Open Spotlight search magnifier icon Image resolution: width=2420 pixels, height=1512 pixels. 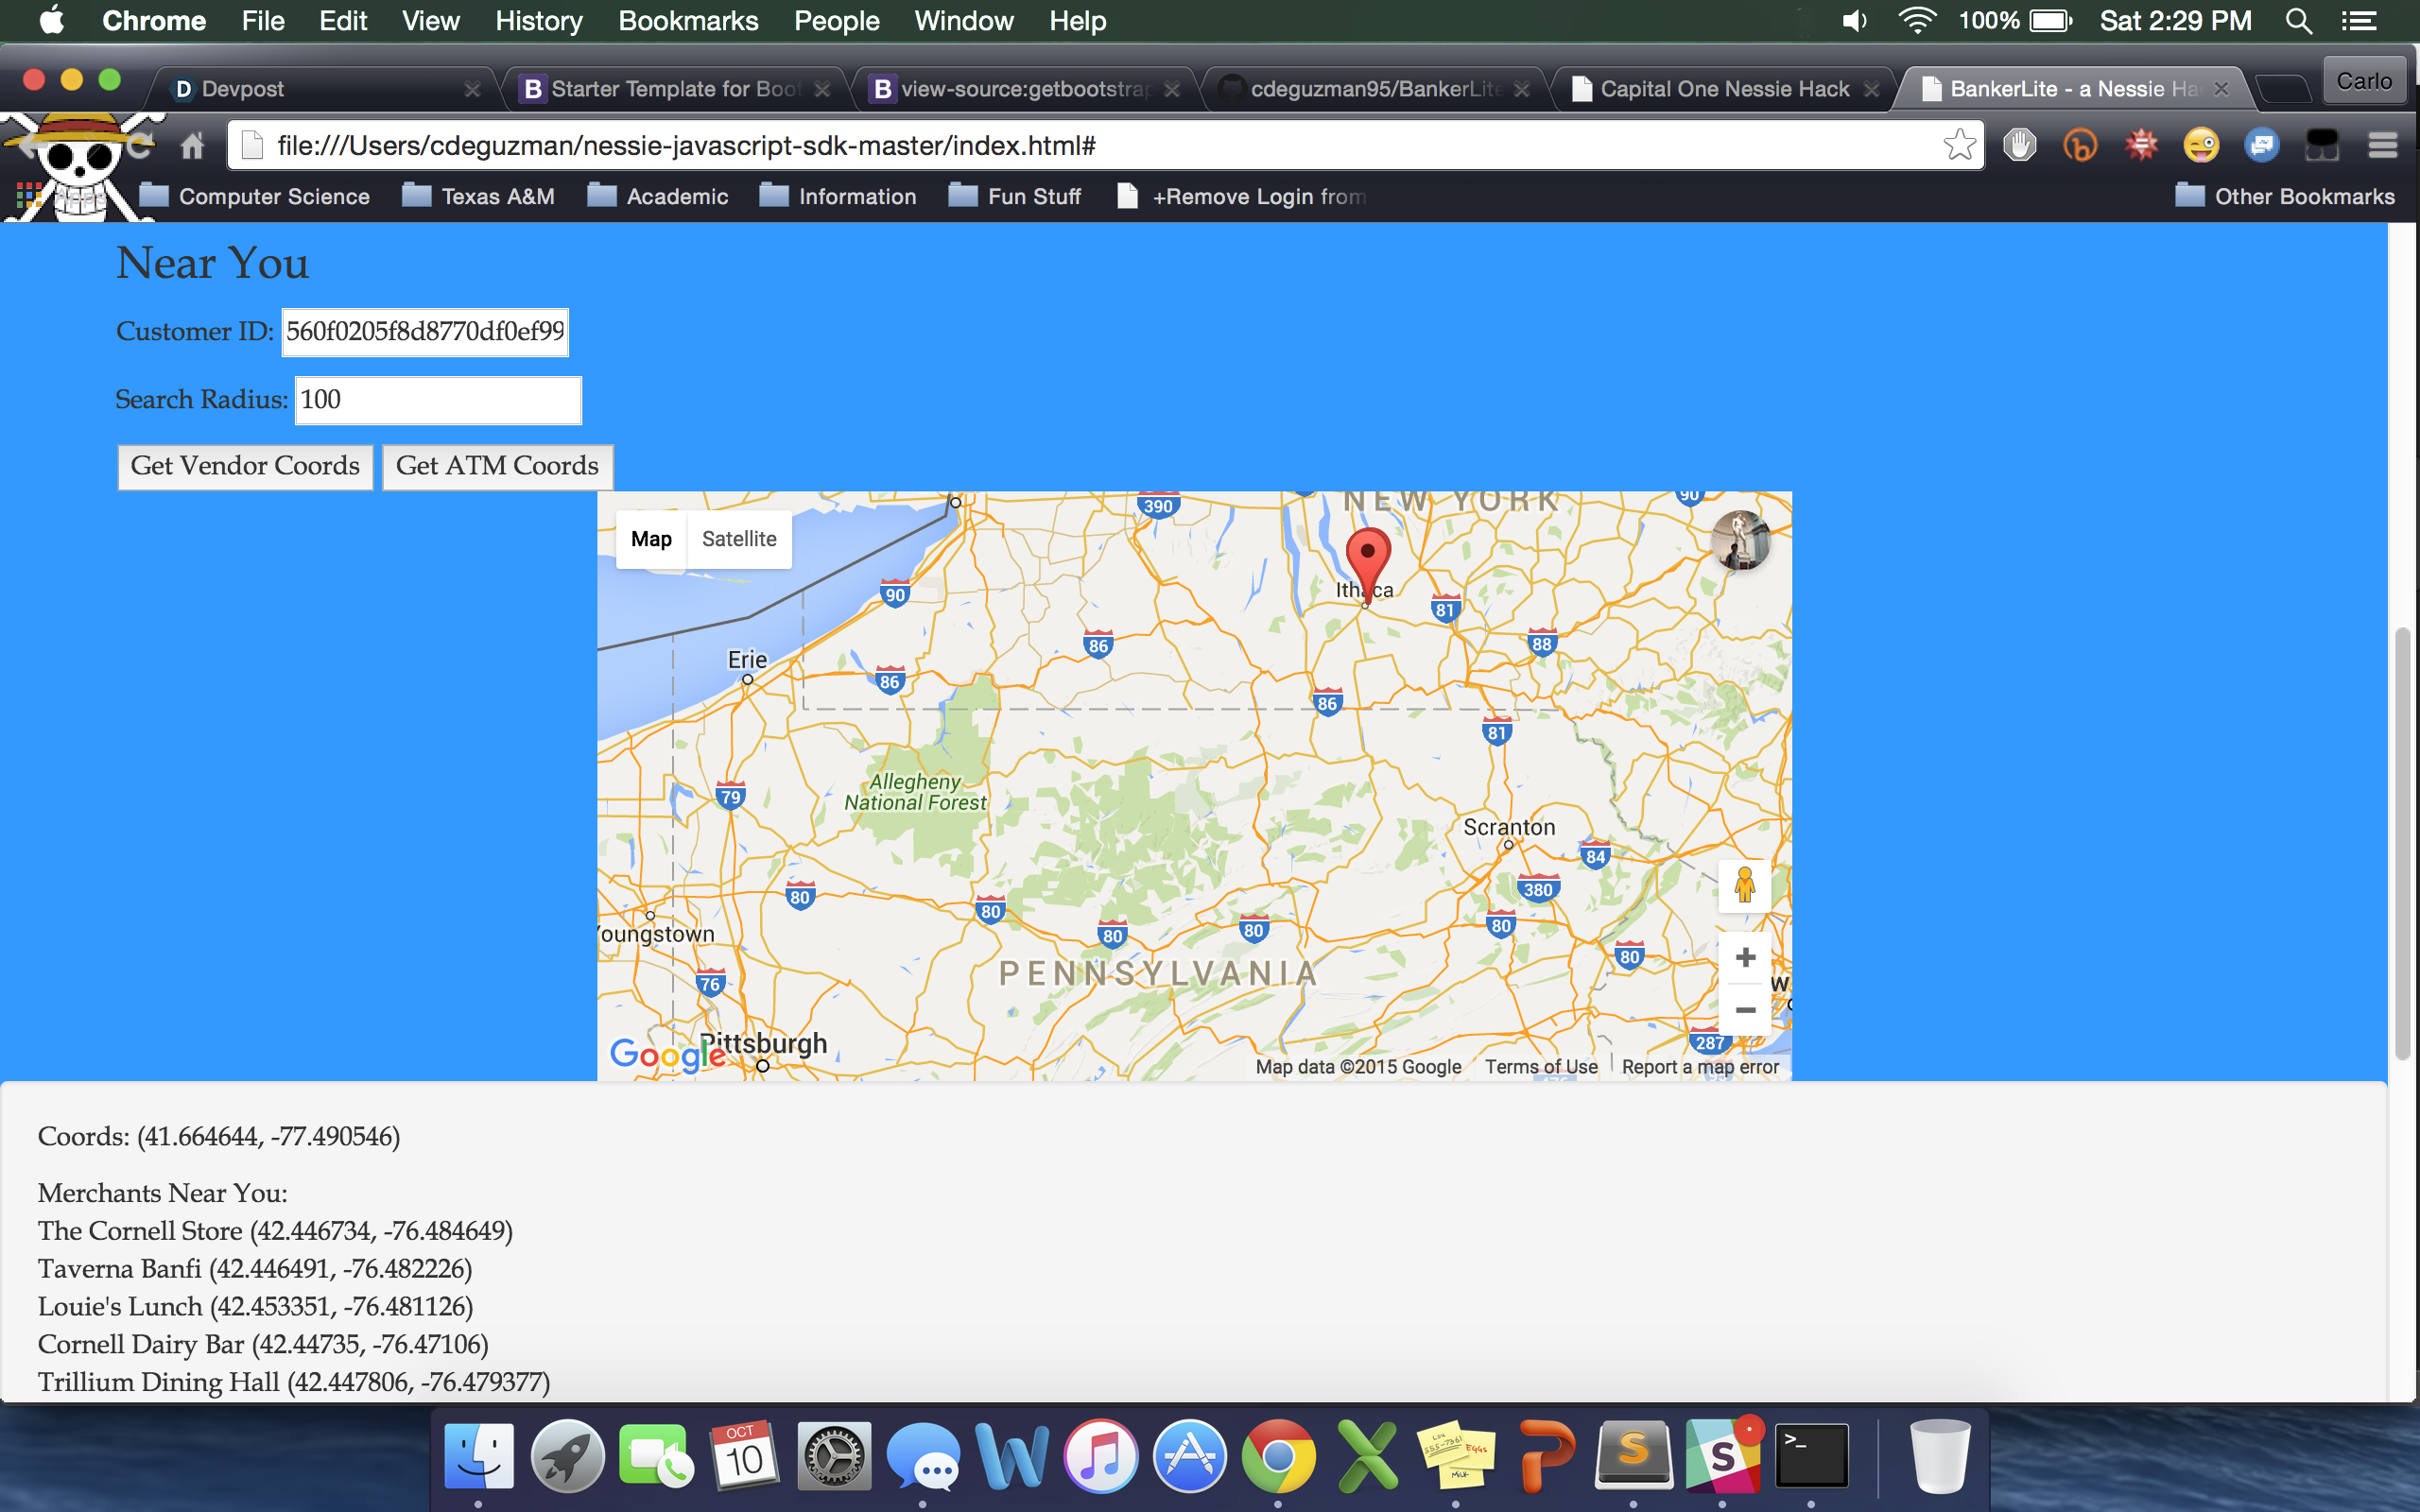pyautogui.click(x=2298, y=21)
